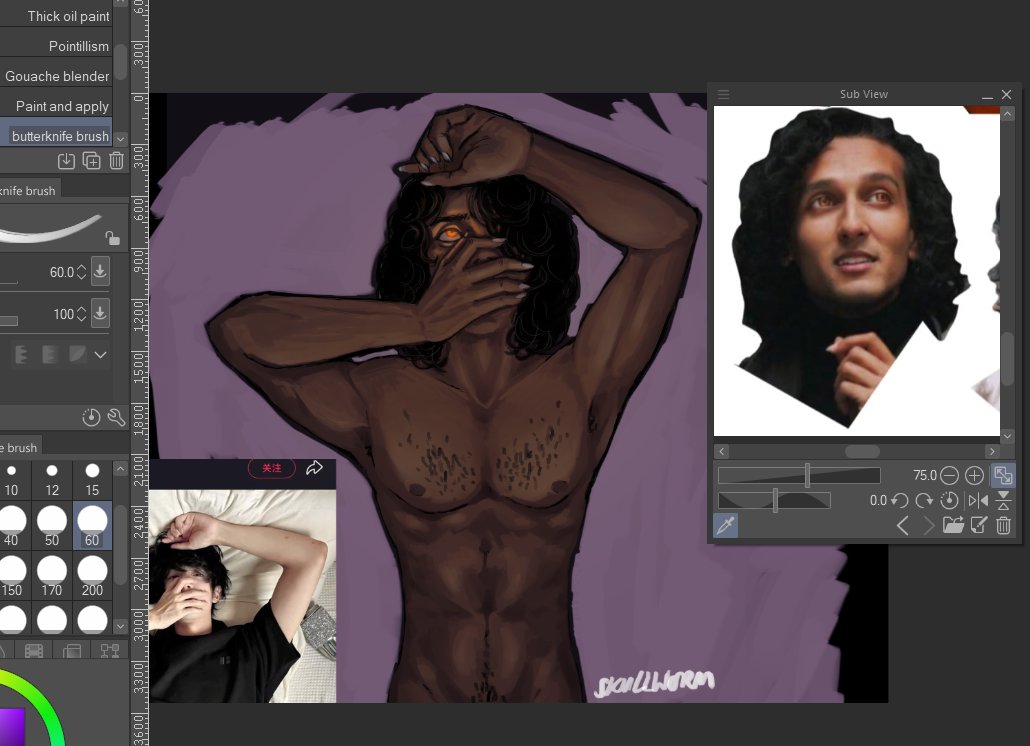The image size is (1030, 746).
Task: Click the dynamics button beside brush size 60.0
Action: (100, 271)
